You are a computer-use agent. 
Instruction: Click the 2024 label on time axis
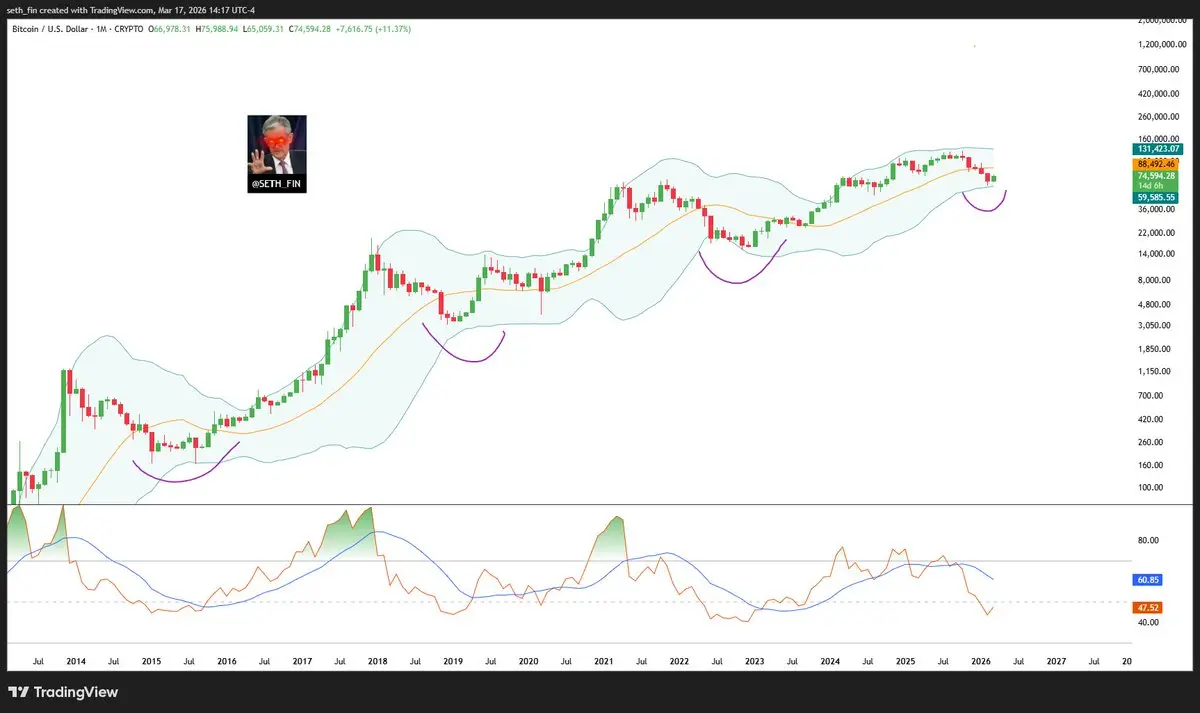[x=830, y=661]
